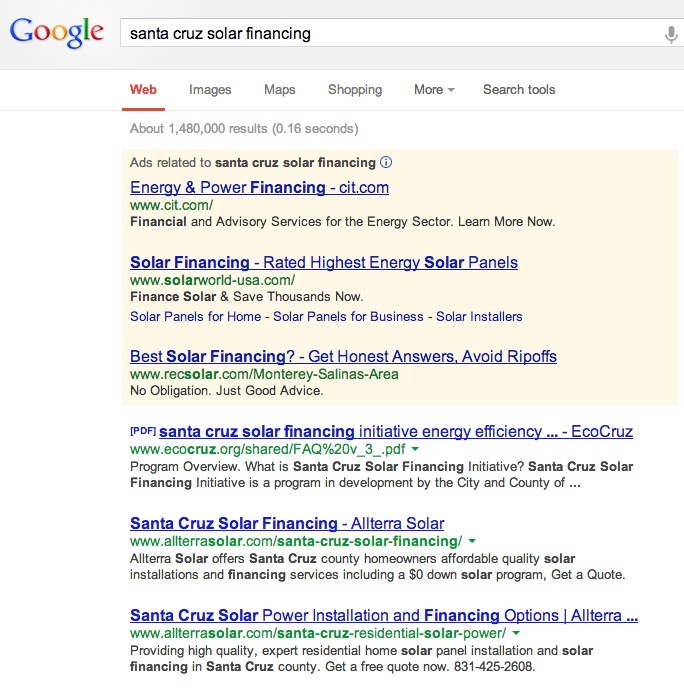Click the Google logo
Viewport: 684px width, 699px height.
click(x=57, y=32)
